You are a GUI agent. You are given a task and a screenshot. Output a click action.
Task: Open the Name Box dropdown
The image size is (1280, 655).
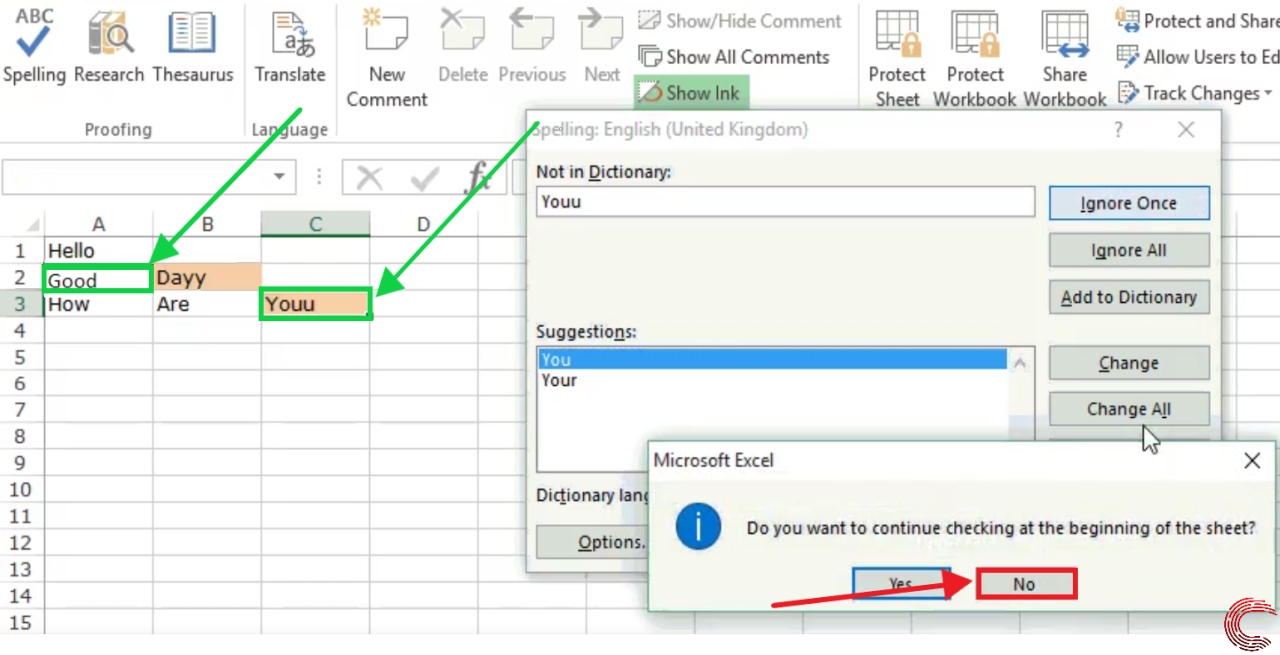pyautogui.click(x=279, y=176)
